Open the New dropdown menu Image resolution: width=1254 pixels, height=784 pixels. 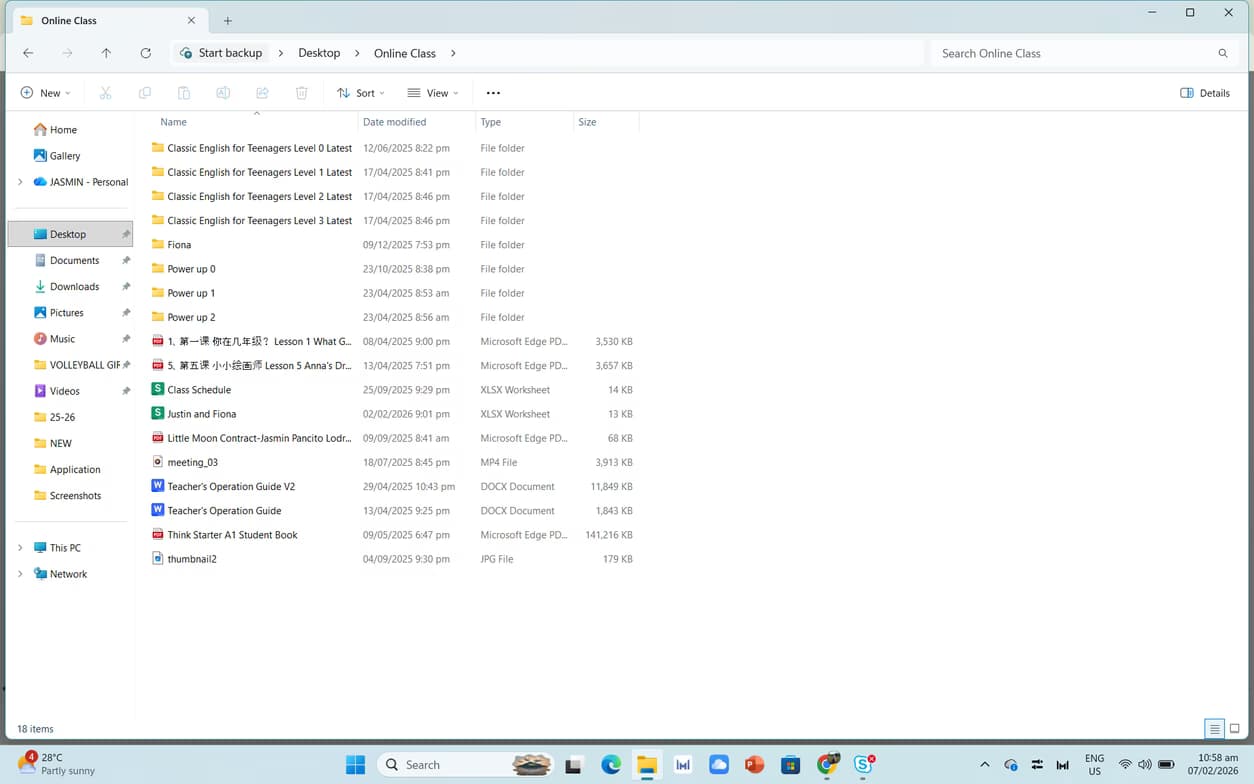(x=46, y=93)
